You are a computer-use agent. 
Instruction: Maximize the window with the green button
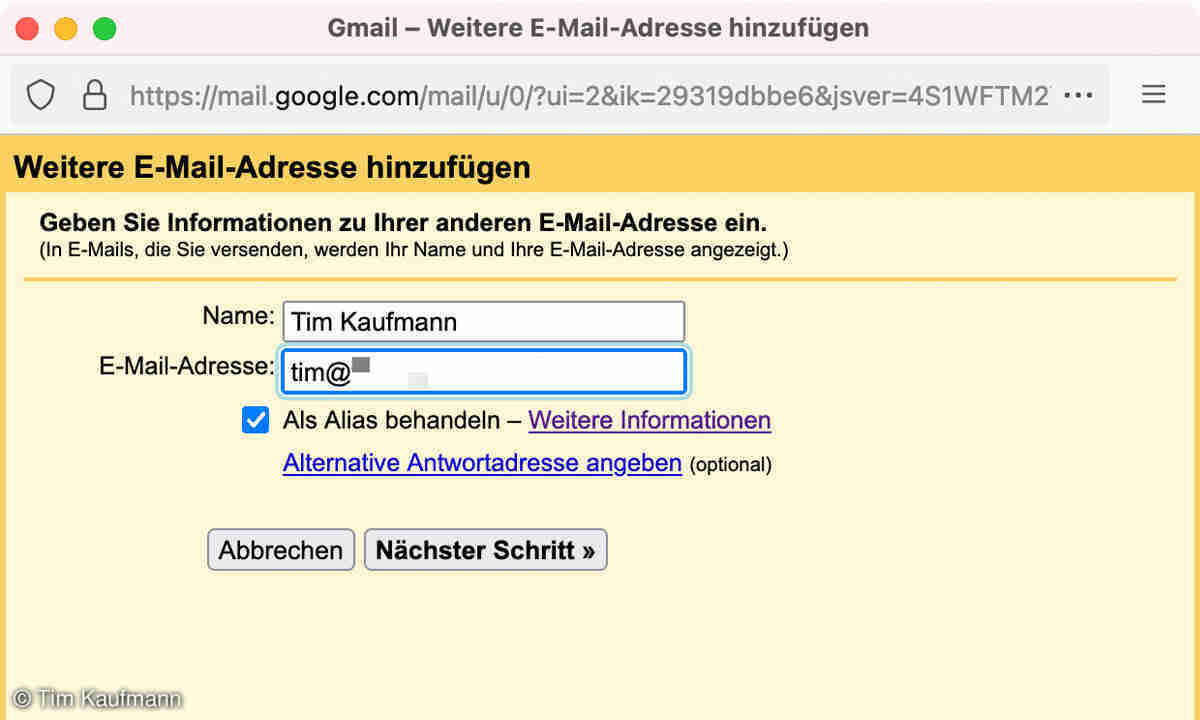point(104,29)
